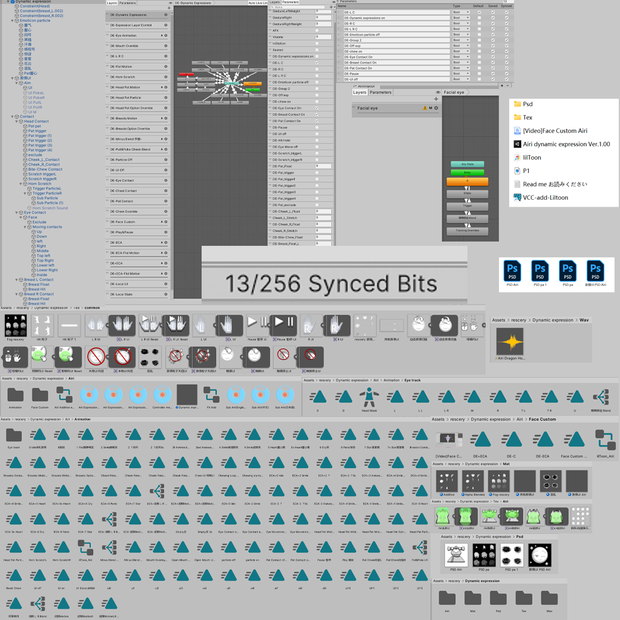Click the Facial eye layer warning icon
Viewport: 620px width, 620px height.
pyautogui.click(x=425, y=108)
